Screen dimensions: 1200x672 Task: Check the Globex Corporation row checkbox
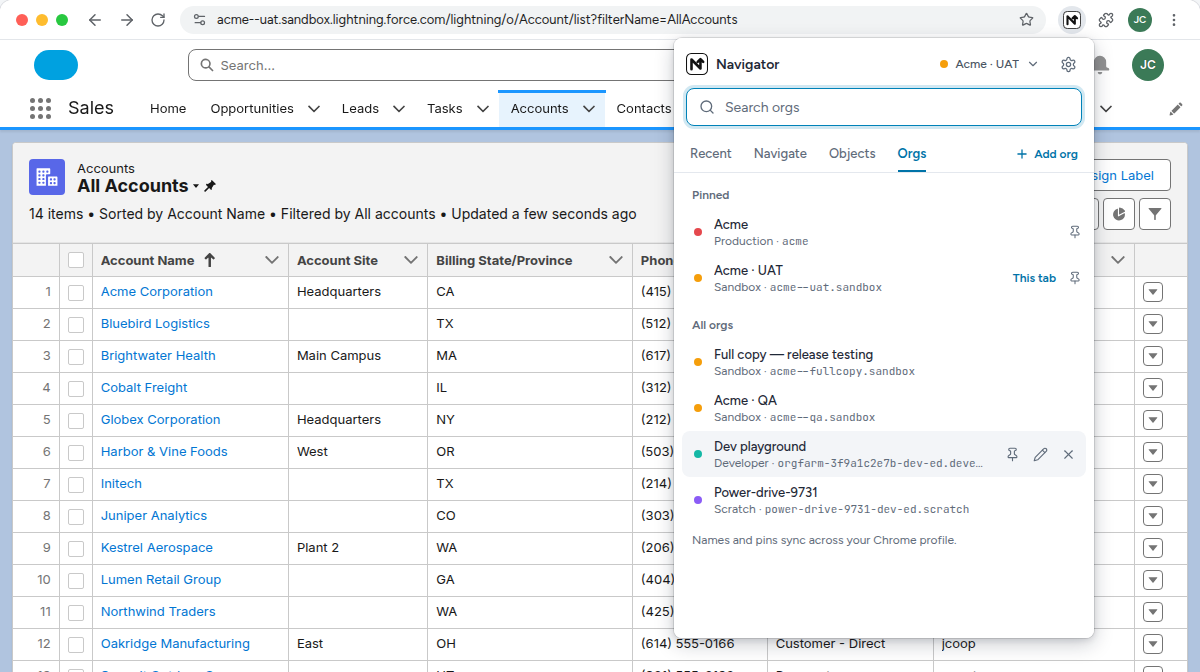pyautogui.click(x=76, y=420)
